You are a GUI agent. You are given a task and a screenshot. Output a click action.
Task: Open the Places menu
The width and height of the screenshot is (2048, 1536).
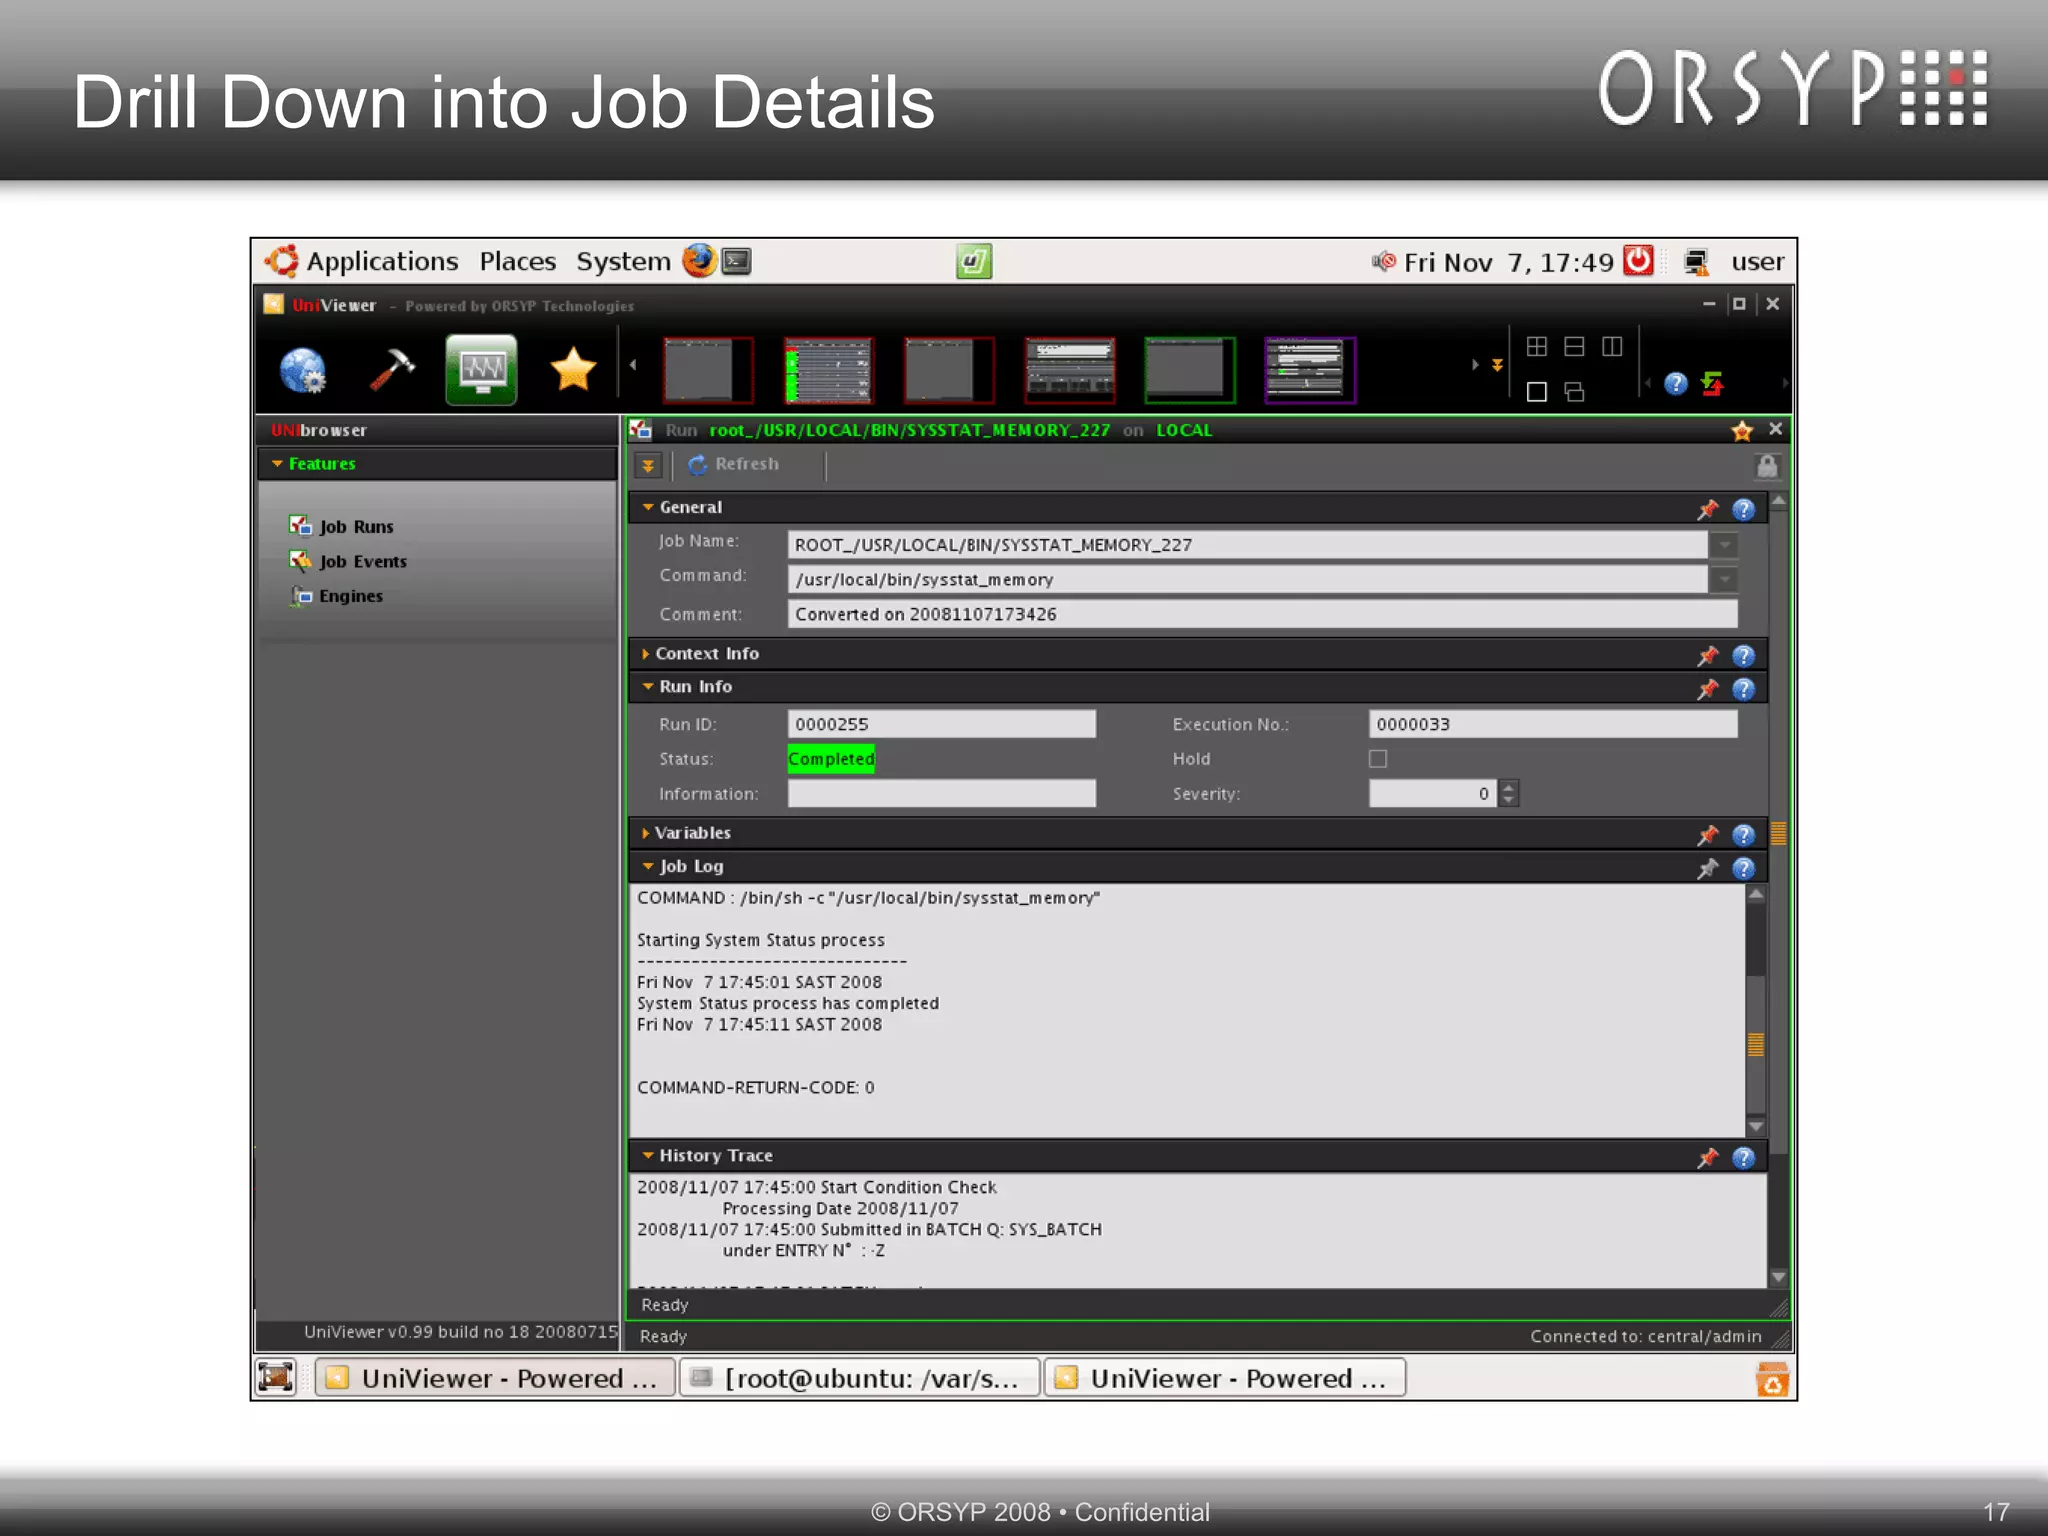(x=517, y=261)
